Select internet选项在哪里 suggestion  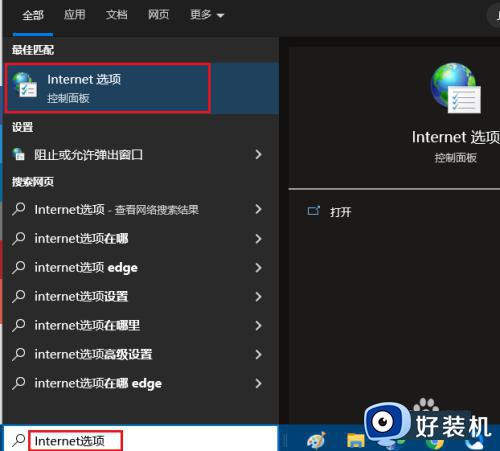click(x=141, y=326)
